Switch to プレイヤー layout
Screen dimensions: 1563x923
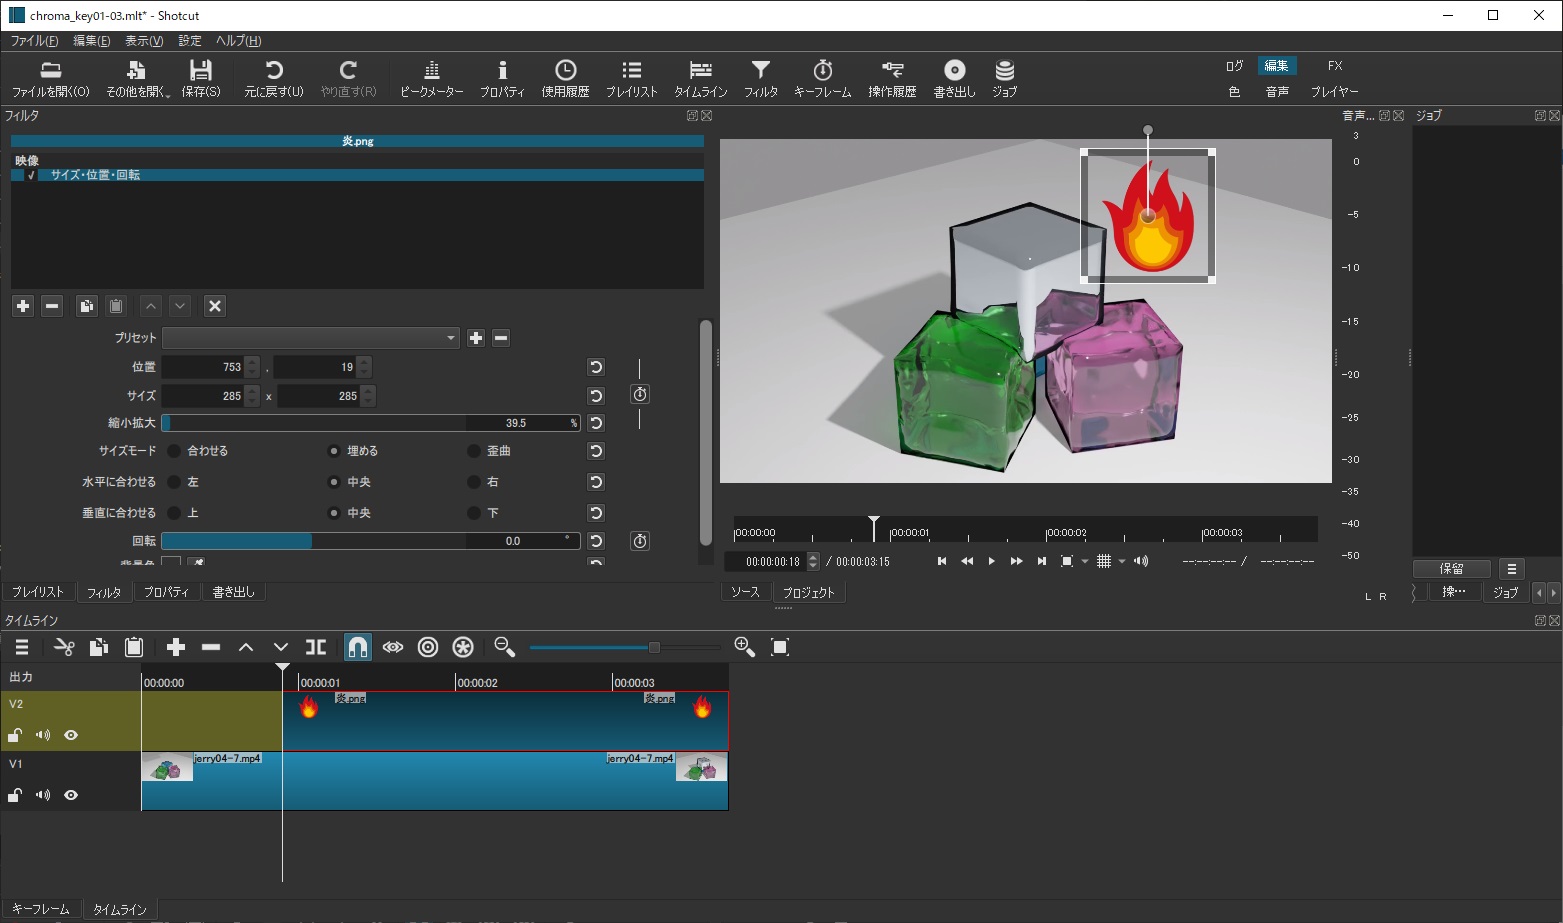pyautogui.click(x=1335, y=92)
